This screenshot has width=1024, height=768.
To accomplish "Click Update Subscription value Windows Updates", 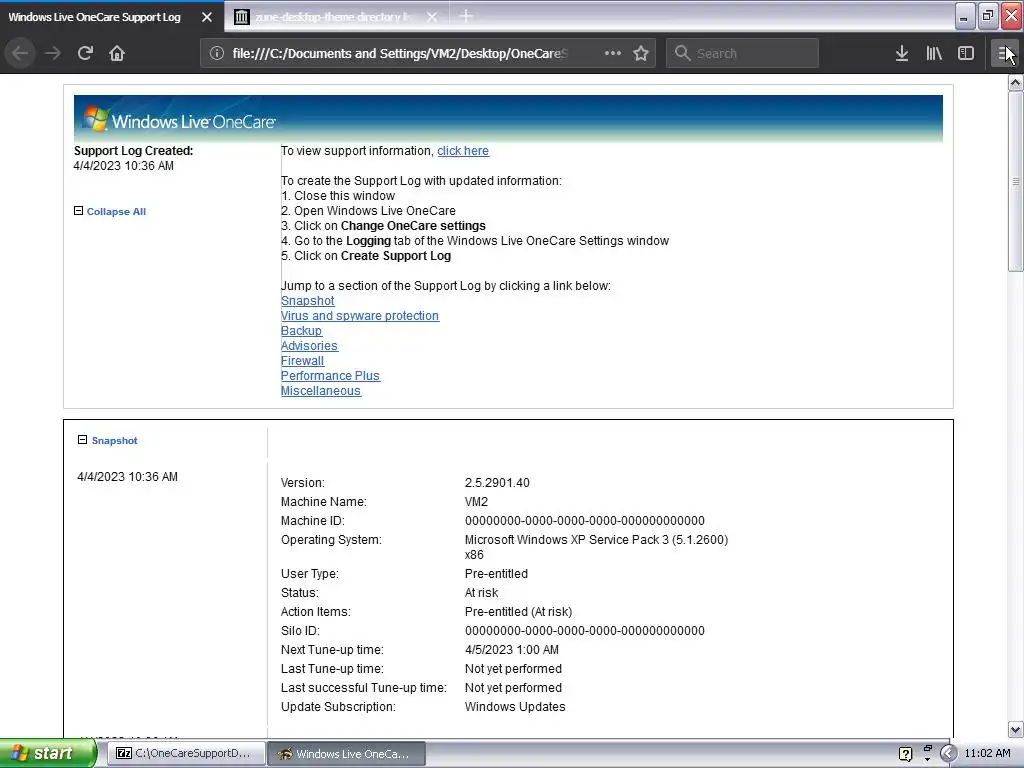I will tap(515, 707).
